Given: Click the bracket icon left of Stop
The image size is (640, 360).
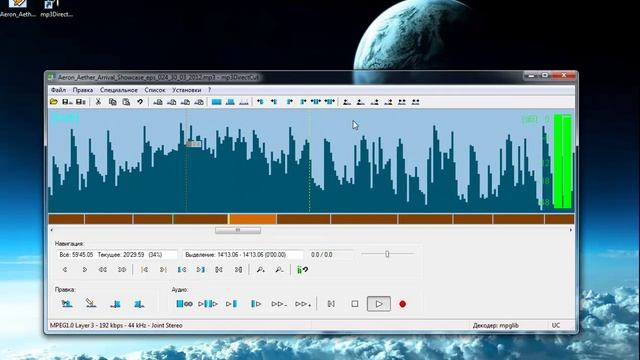Looking at the screenshot, I should point(331,304).
